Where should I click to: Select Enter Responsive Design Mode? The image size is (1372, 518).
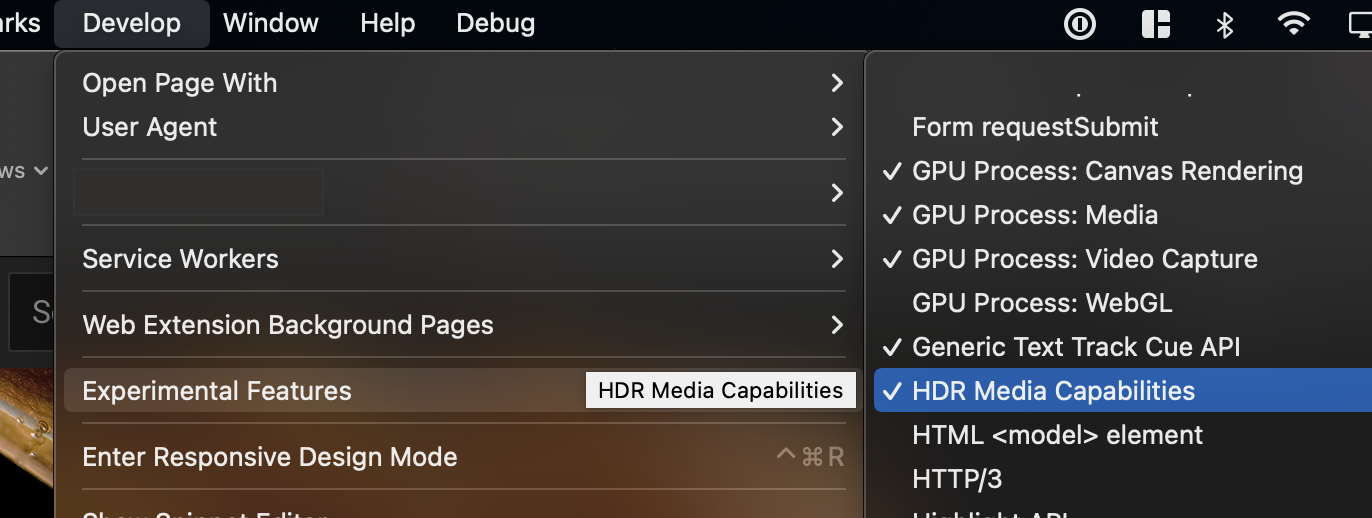(270, 457)
